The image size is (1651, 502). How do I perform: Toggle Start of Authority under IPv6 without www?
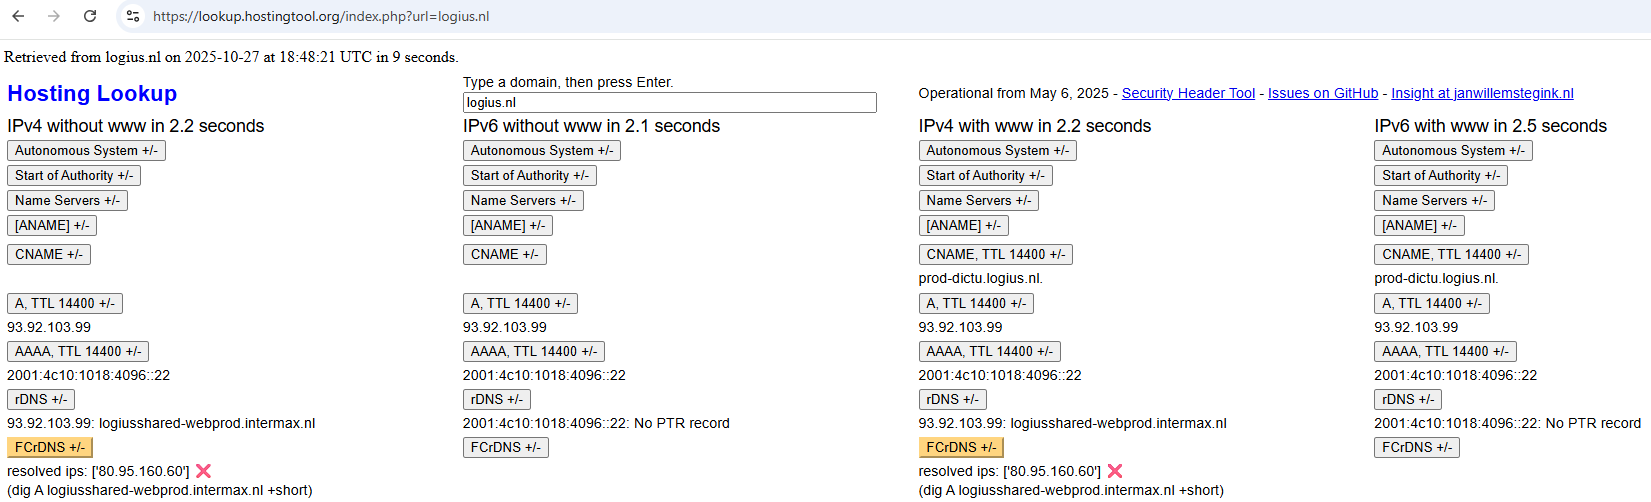tap(530, 175)
